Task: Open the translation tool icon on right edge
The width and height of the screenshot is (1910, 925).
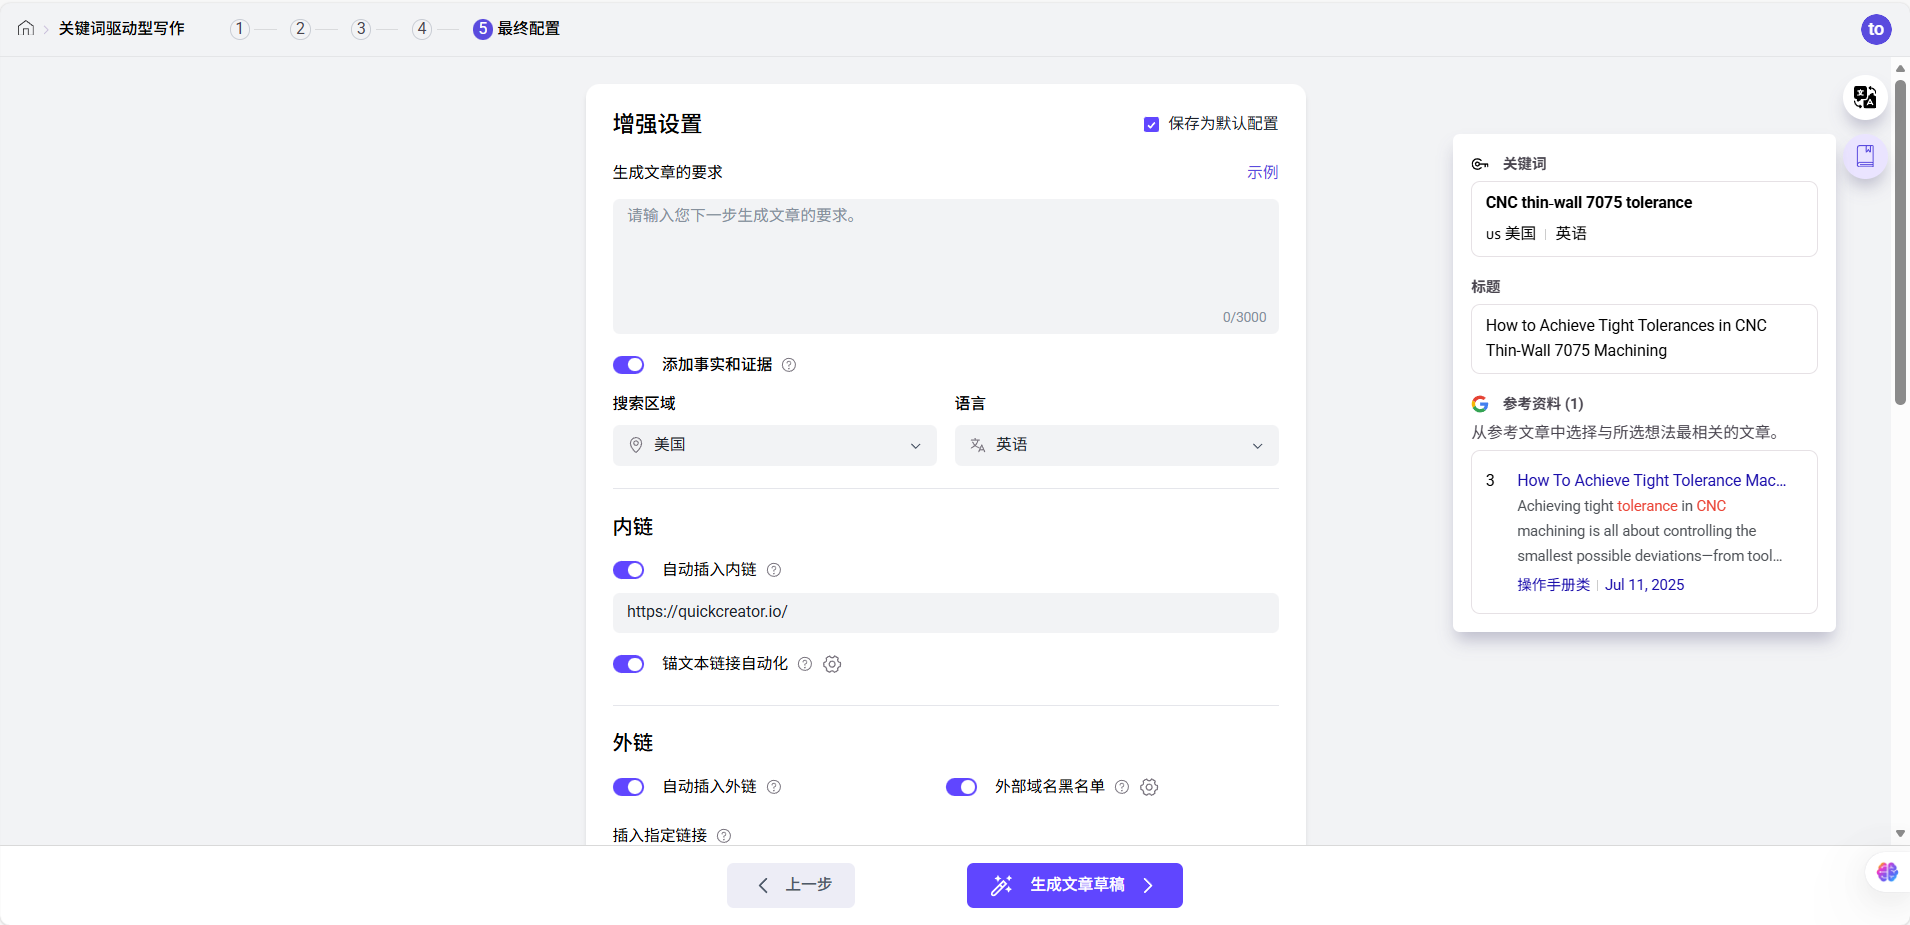Action: (1864, 97)
